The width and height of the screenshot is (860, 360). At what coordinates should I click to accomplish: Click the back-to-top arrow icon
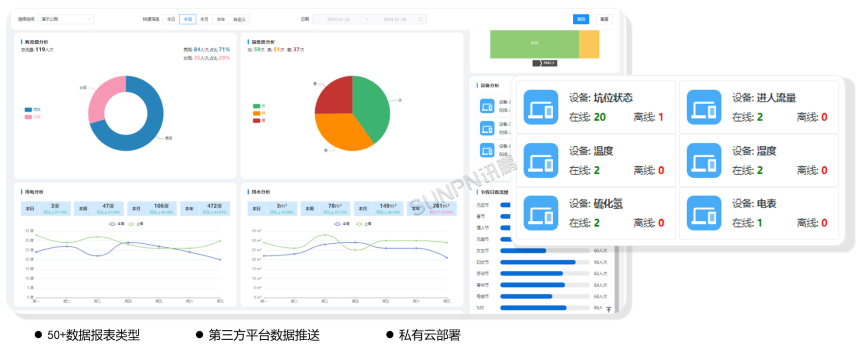[608, 310]
